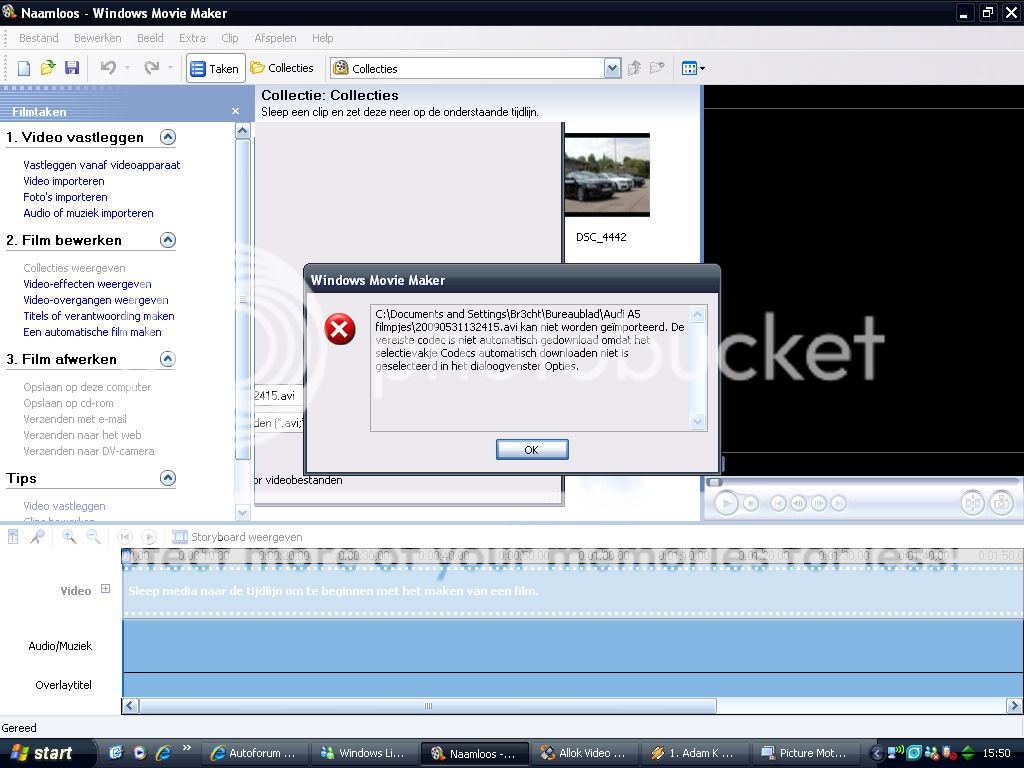The height and width of the screenshot is (768, 1024).
Task: Expand the Video track plus box
Action: [x=105, y=589]
